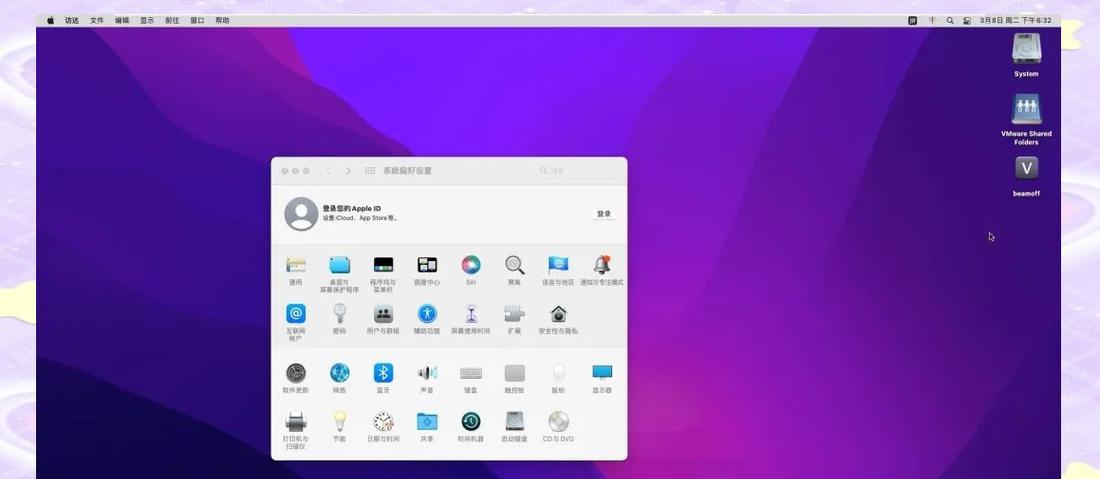This screenshot has width=1100, height=479.
Task: Close the System Preferences window
Action: (285, 171)
